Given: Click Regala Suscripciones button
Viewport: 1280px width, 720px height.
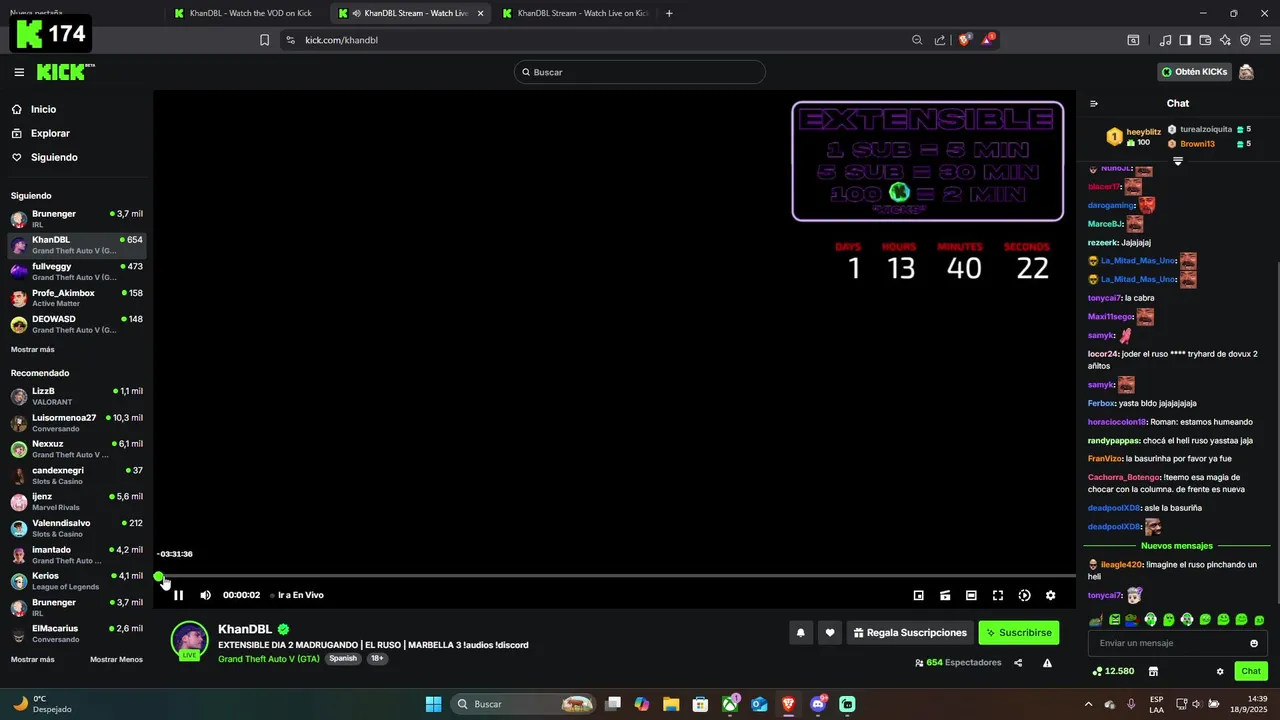Looking at the screenshot, I should (x=910, y=632).
